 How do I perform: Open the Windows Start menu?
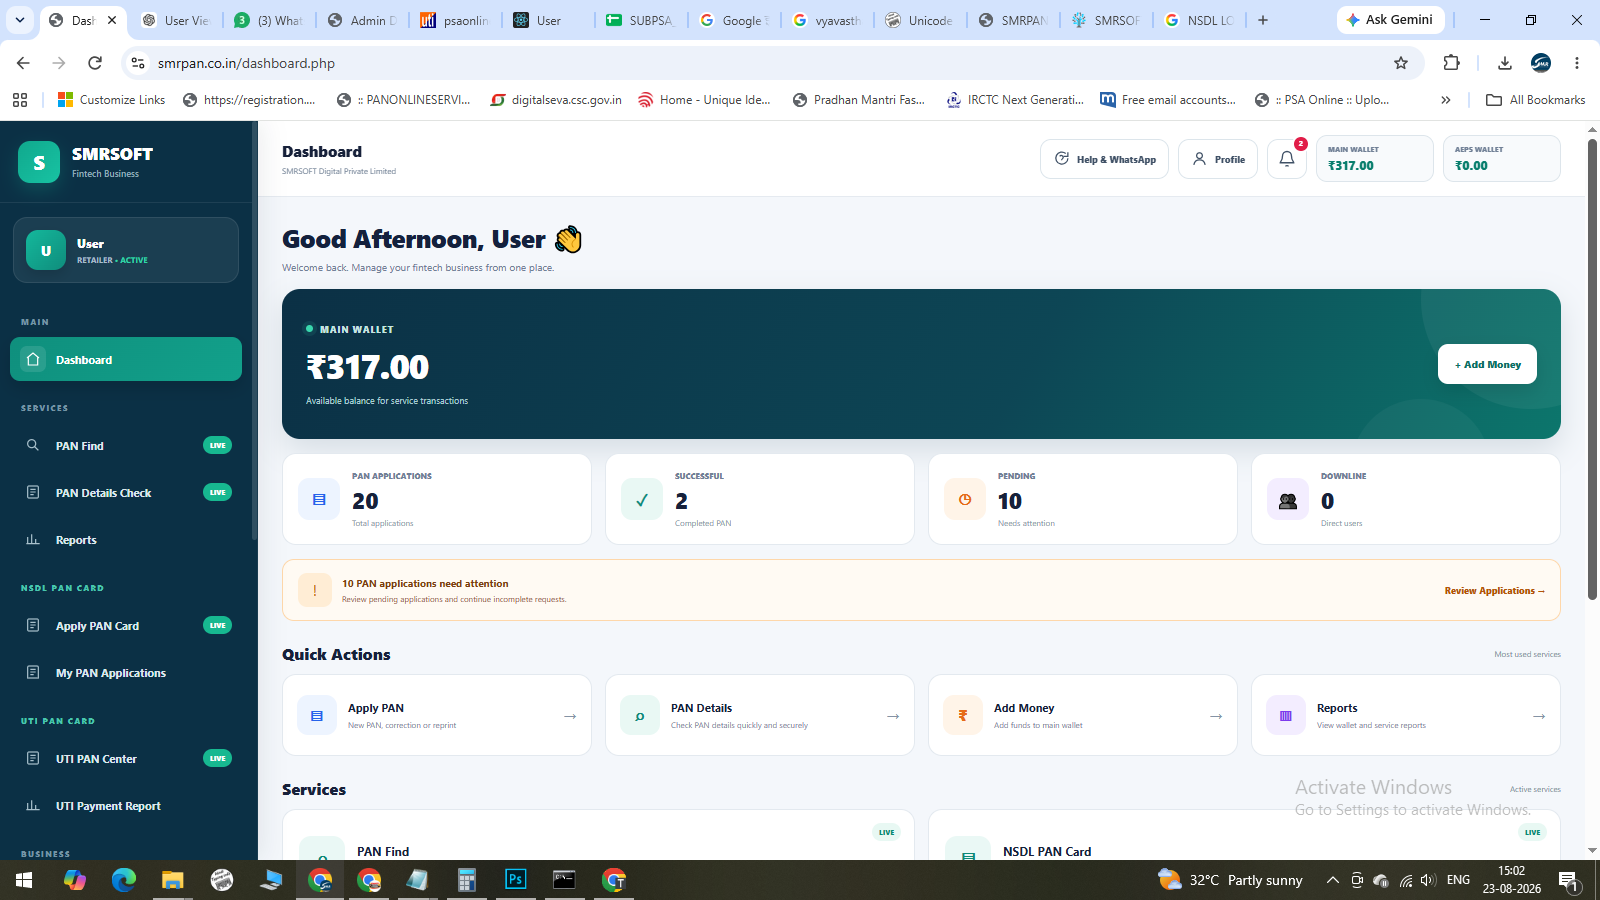coord(24,880)
